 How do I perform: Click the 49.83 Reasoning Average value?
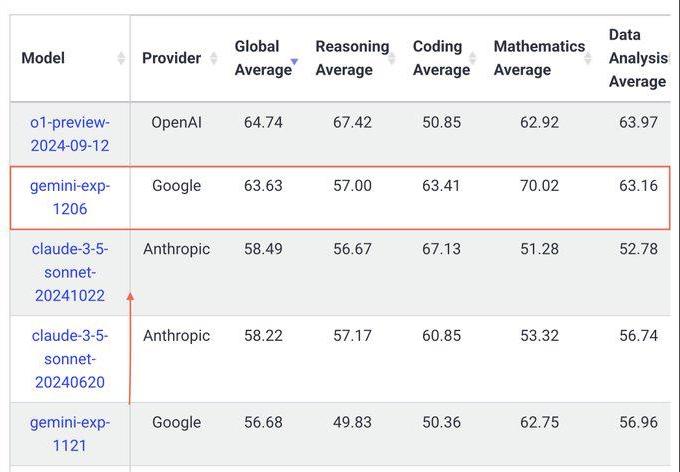[352, 423]
